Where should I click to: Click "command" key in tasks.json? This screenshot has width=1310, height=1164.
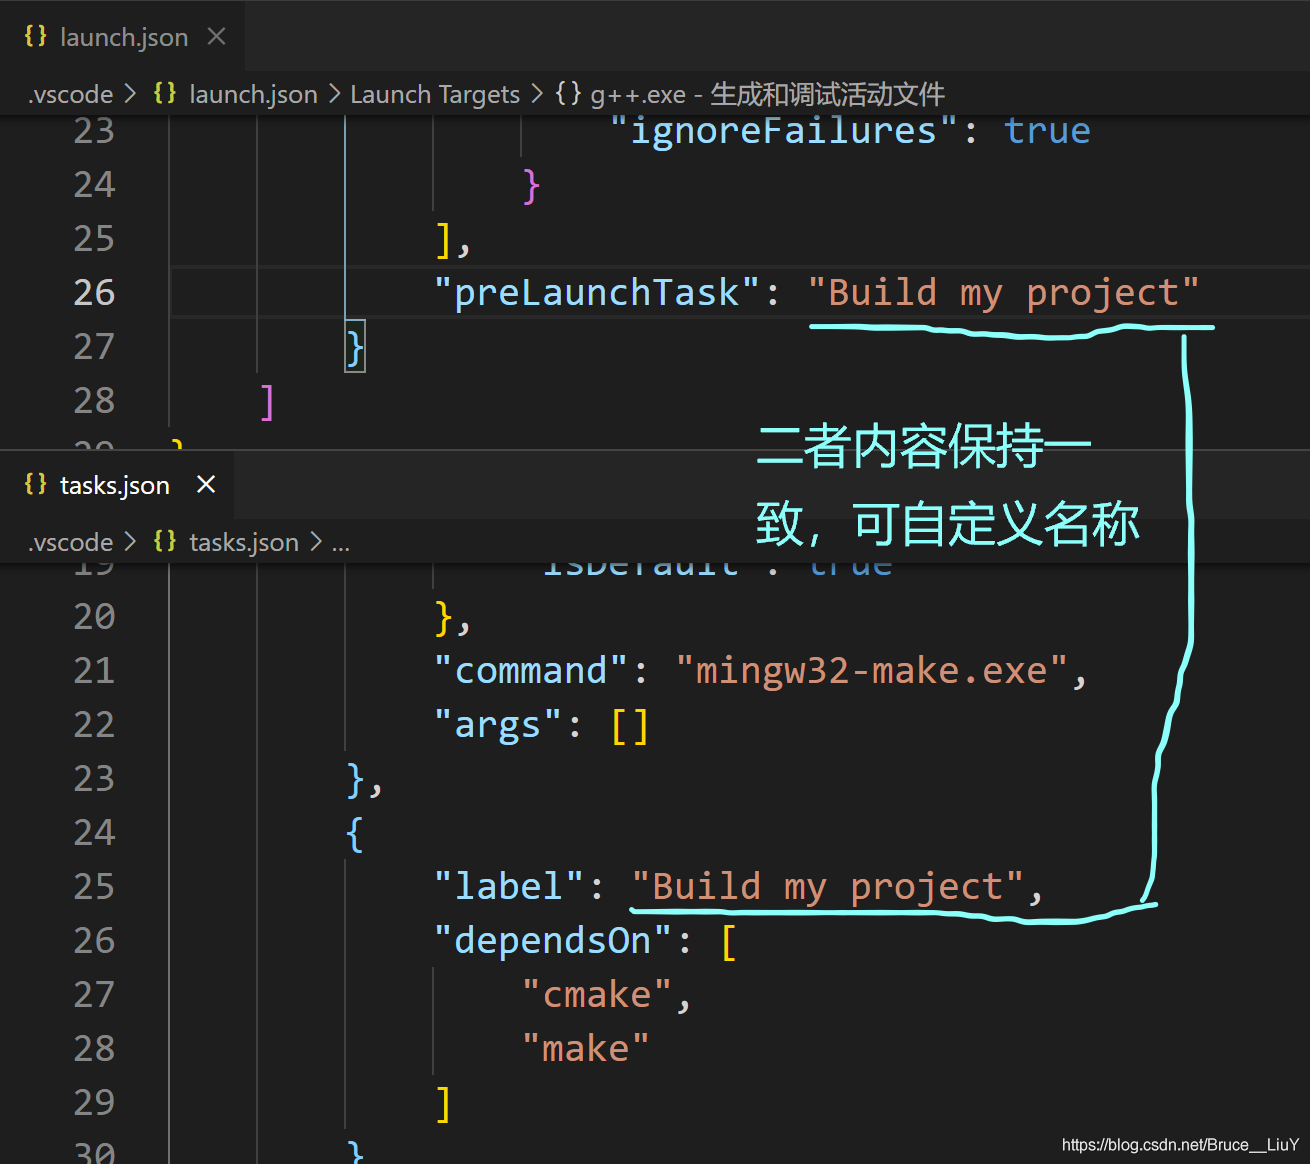point(531,671)
